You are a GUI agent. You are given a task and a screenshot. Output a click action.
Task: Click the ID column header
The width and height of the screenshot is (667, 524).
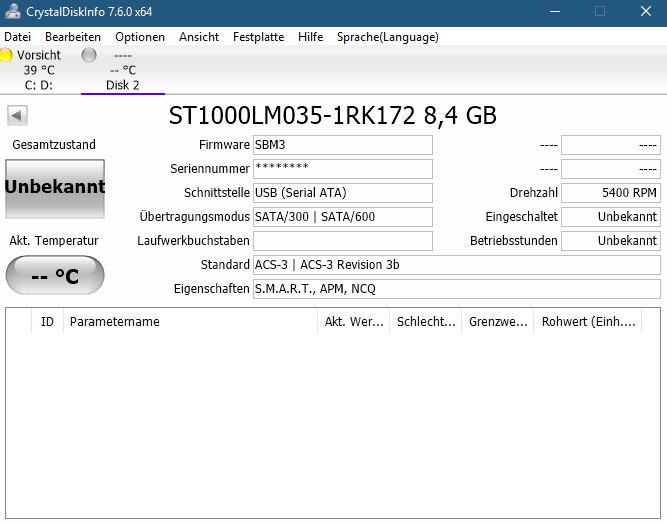pyautogui.click(x=47, y=322)
